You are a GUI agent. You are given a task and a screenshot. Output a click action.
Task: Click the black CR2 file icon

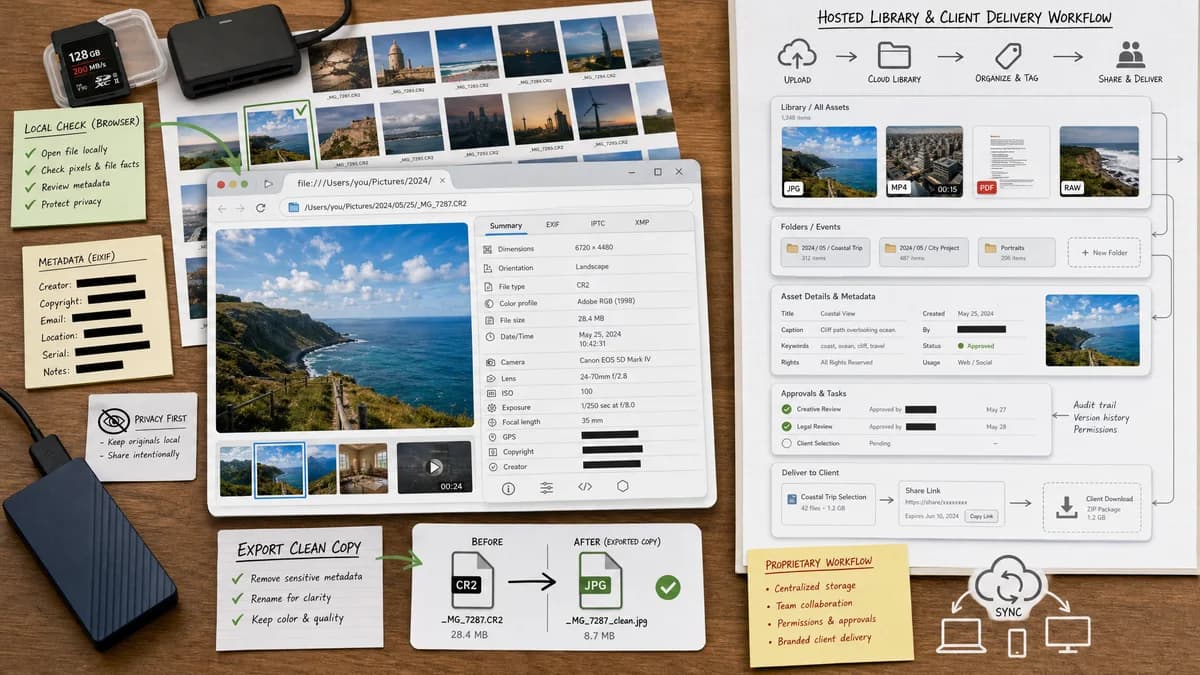(x=472, y=580)
